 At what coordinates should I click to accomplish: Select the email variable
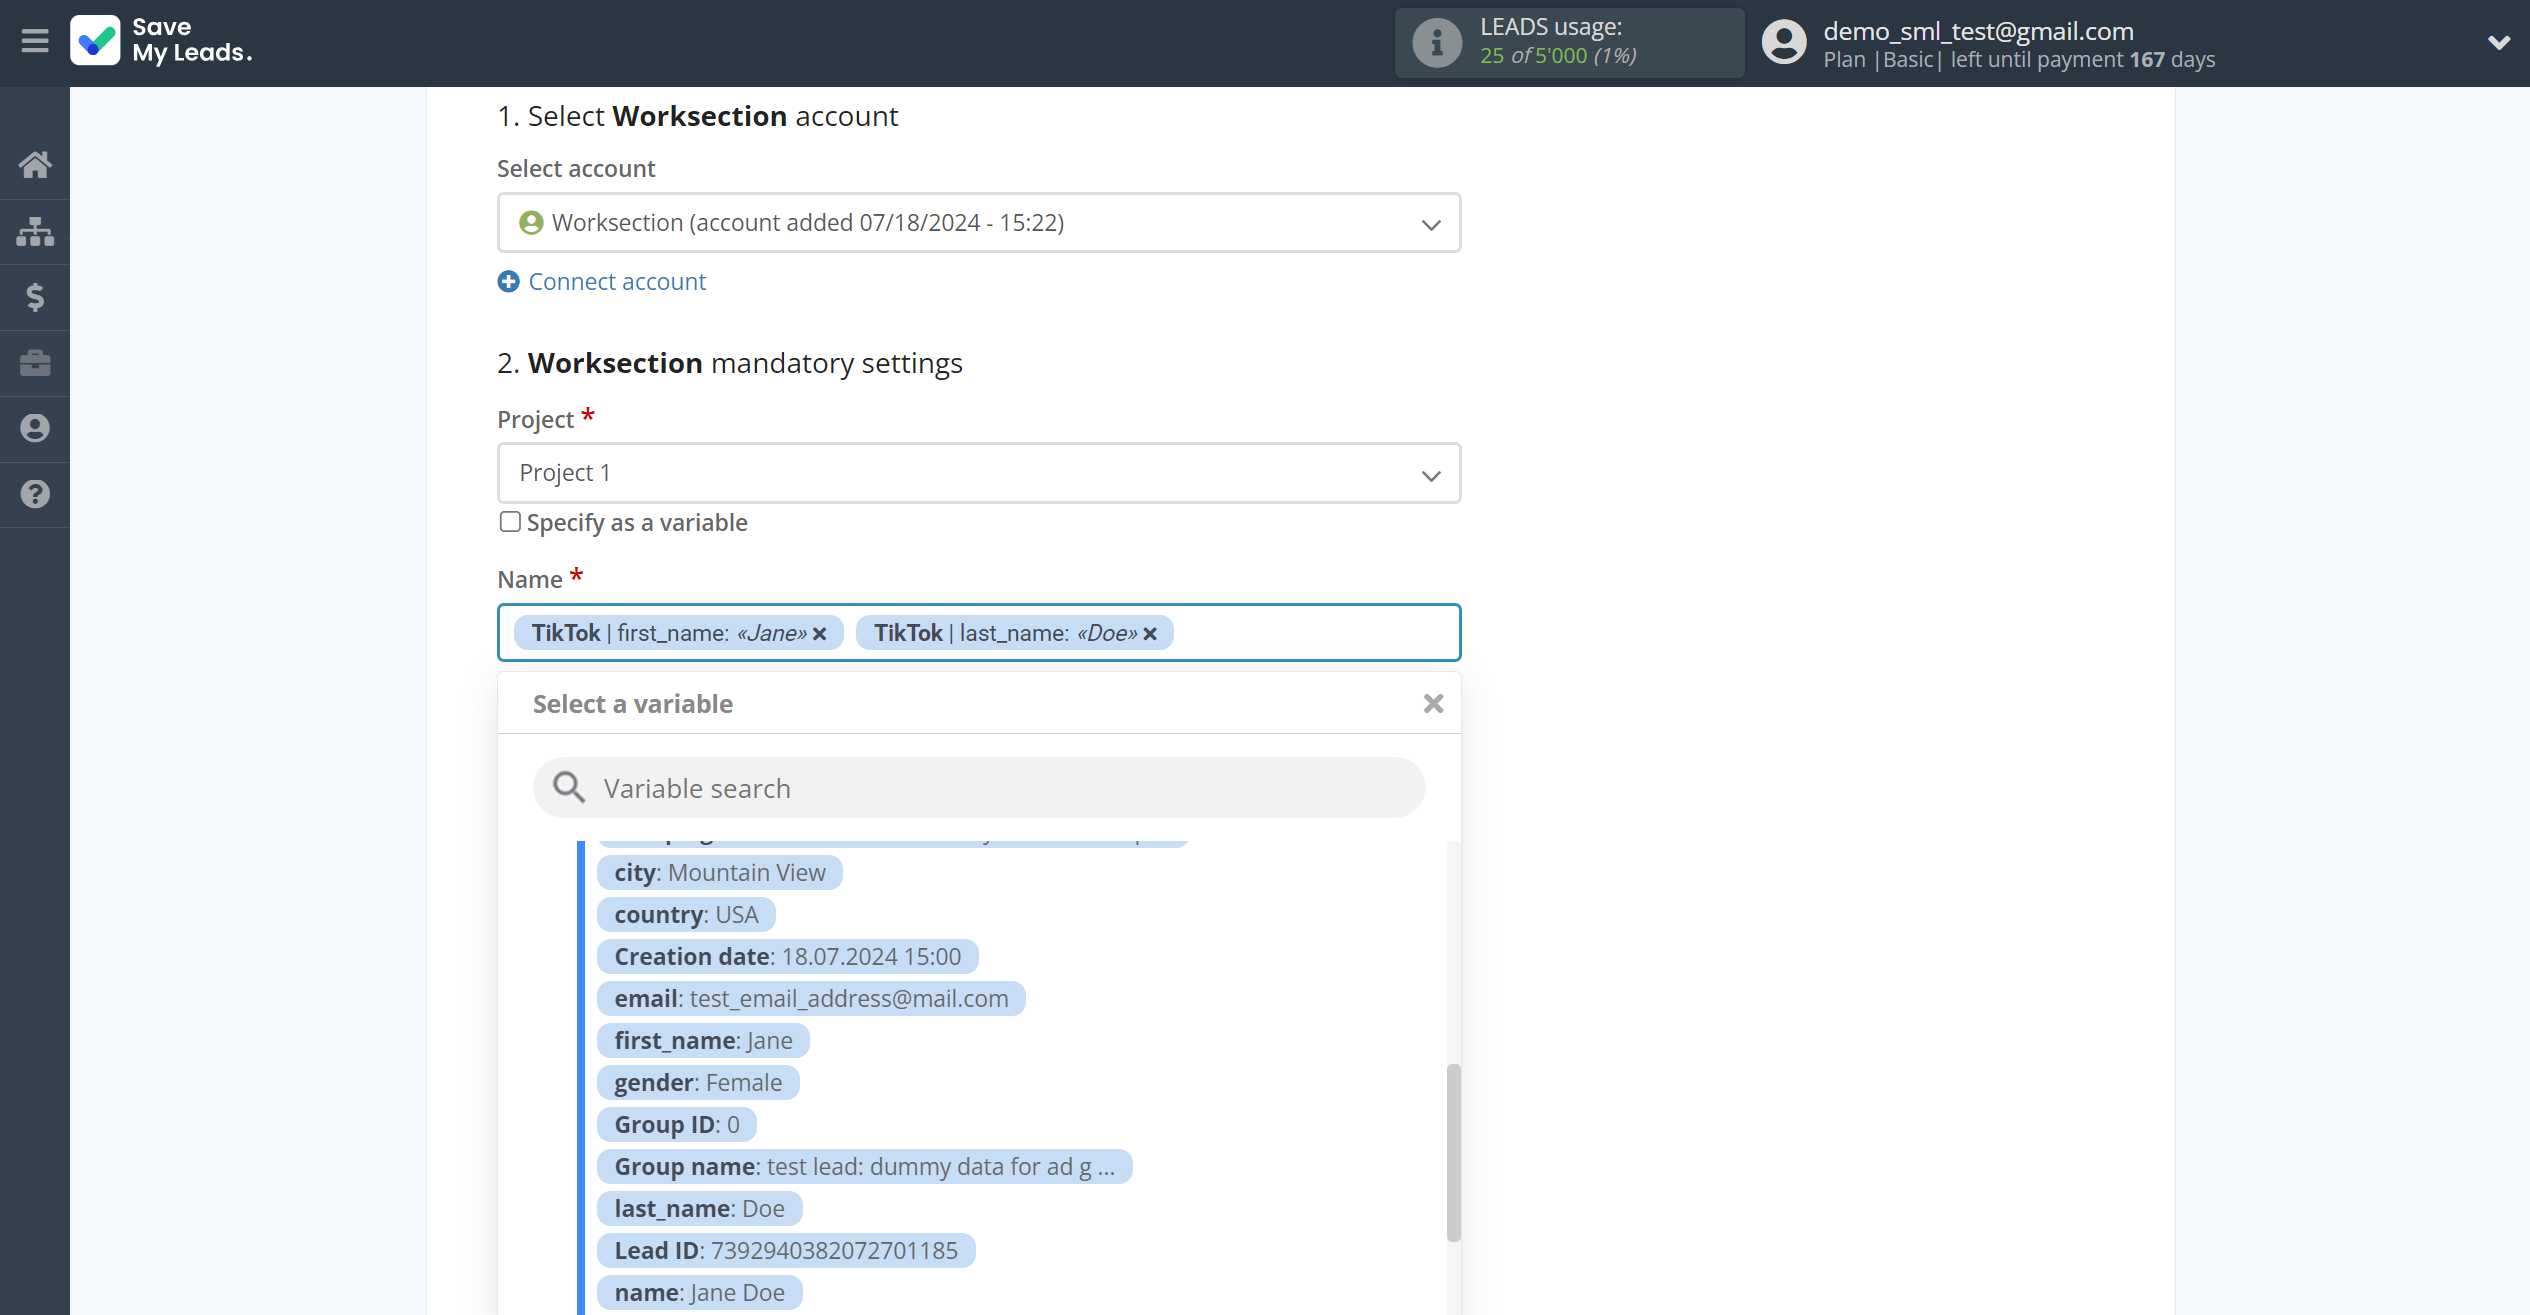pyautogui.click(x=811, y=999)
